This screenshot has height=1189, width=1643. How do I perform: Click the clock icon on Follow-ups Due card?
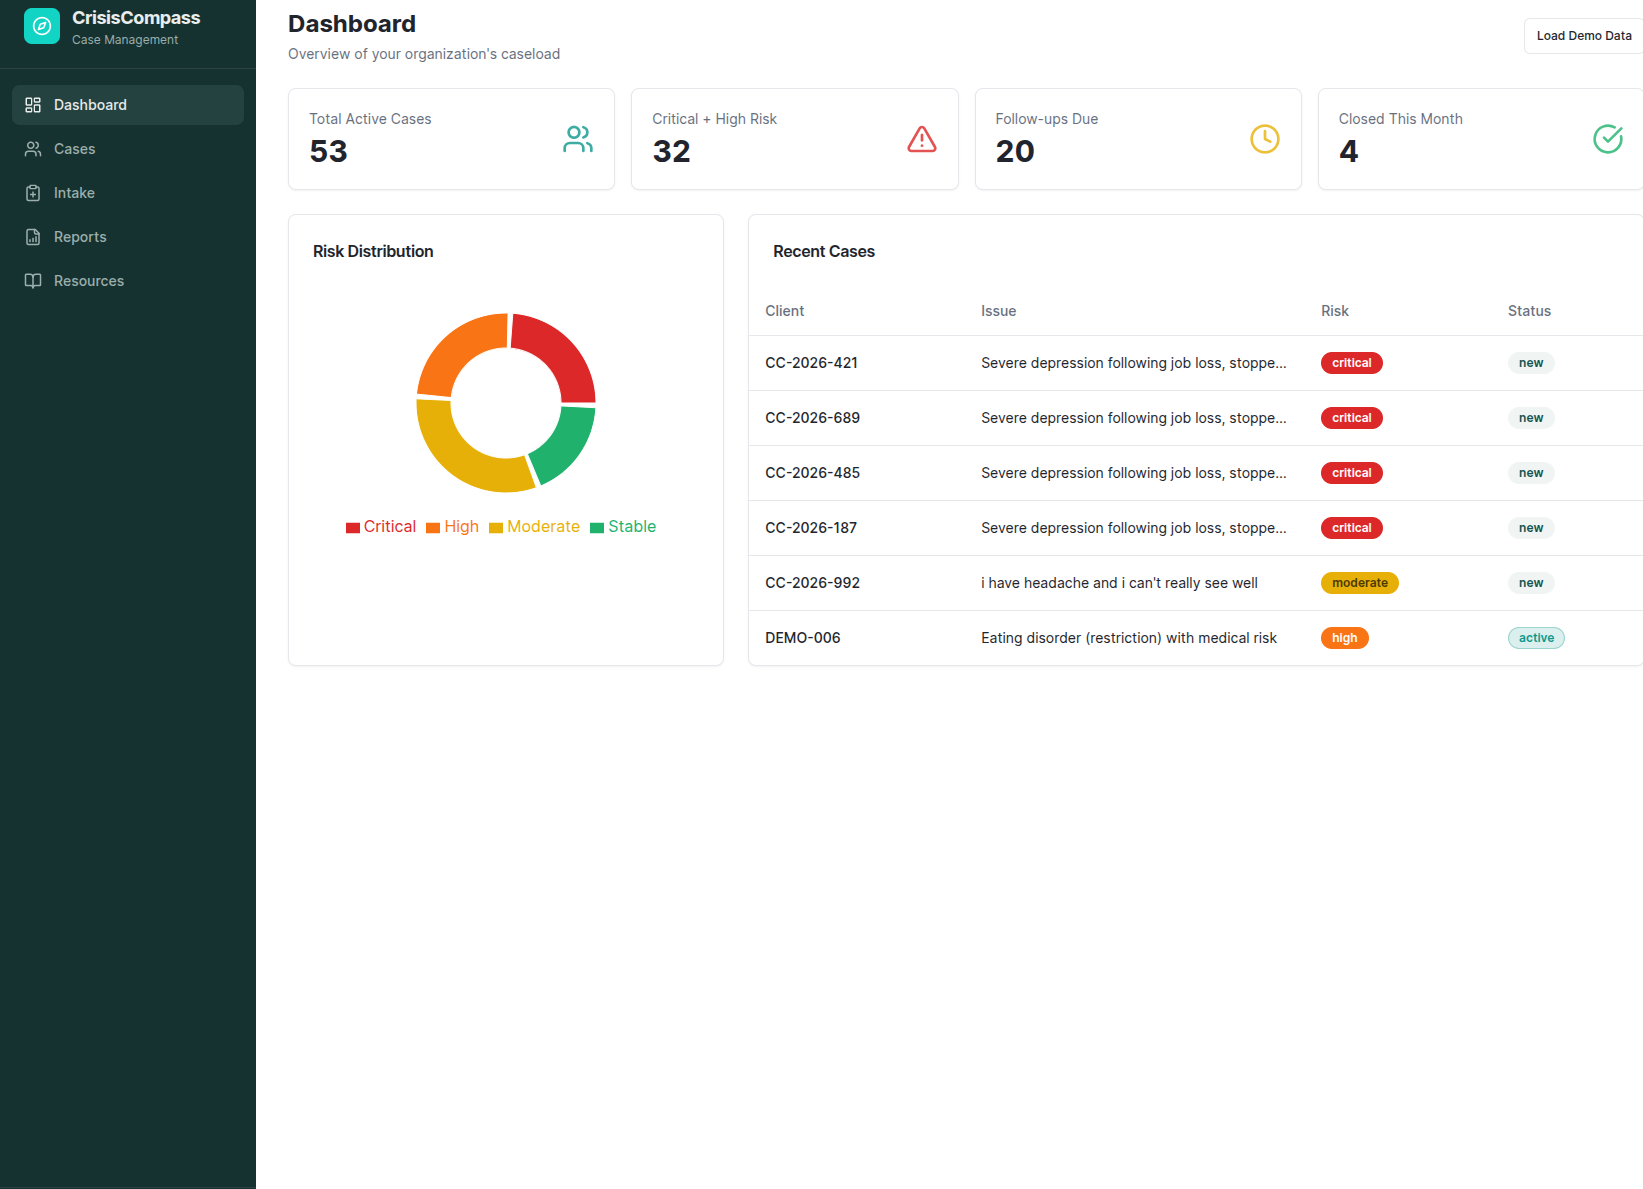click(1265, 139)
